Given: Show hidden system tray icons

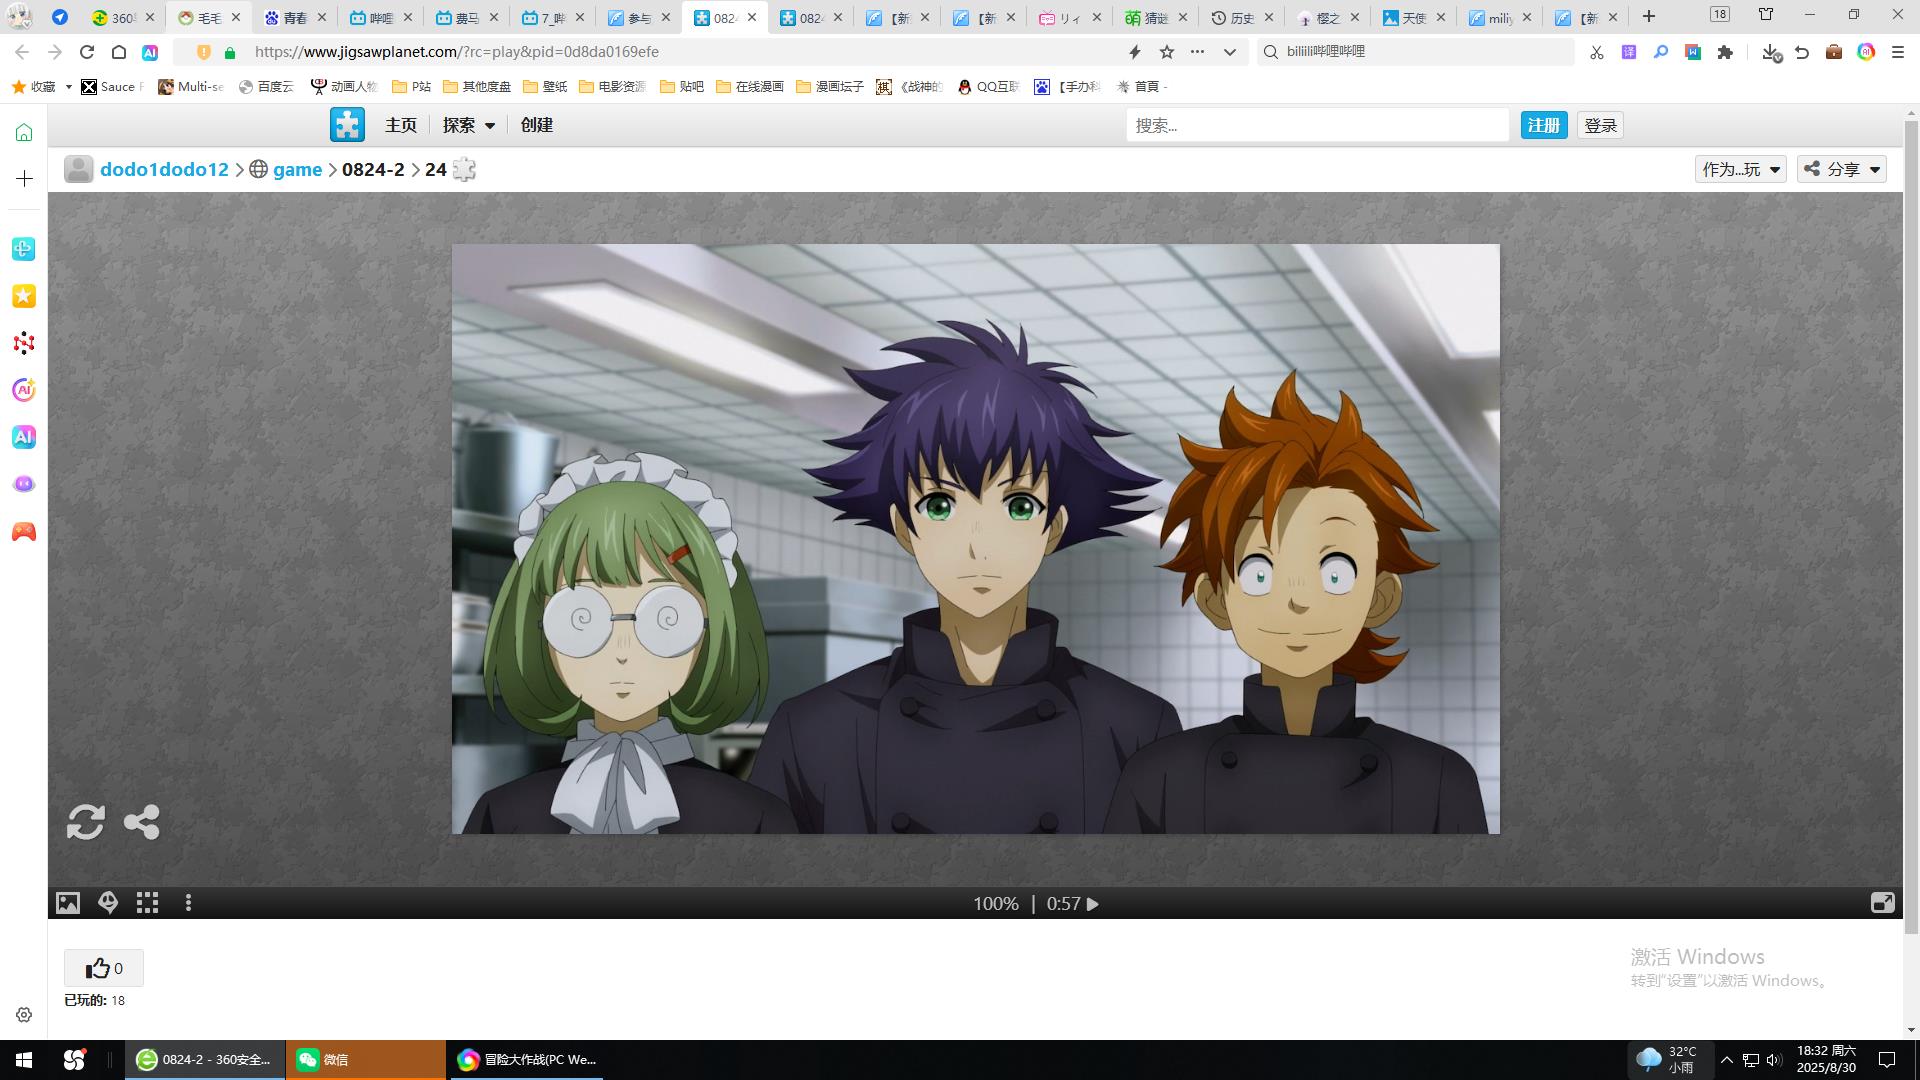Looking at the screenshot, I should (1726, 1060).
